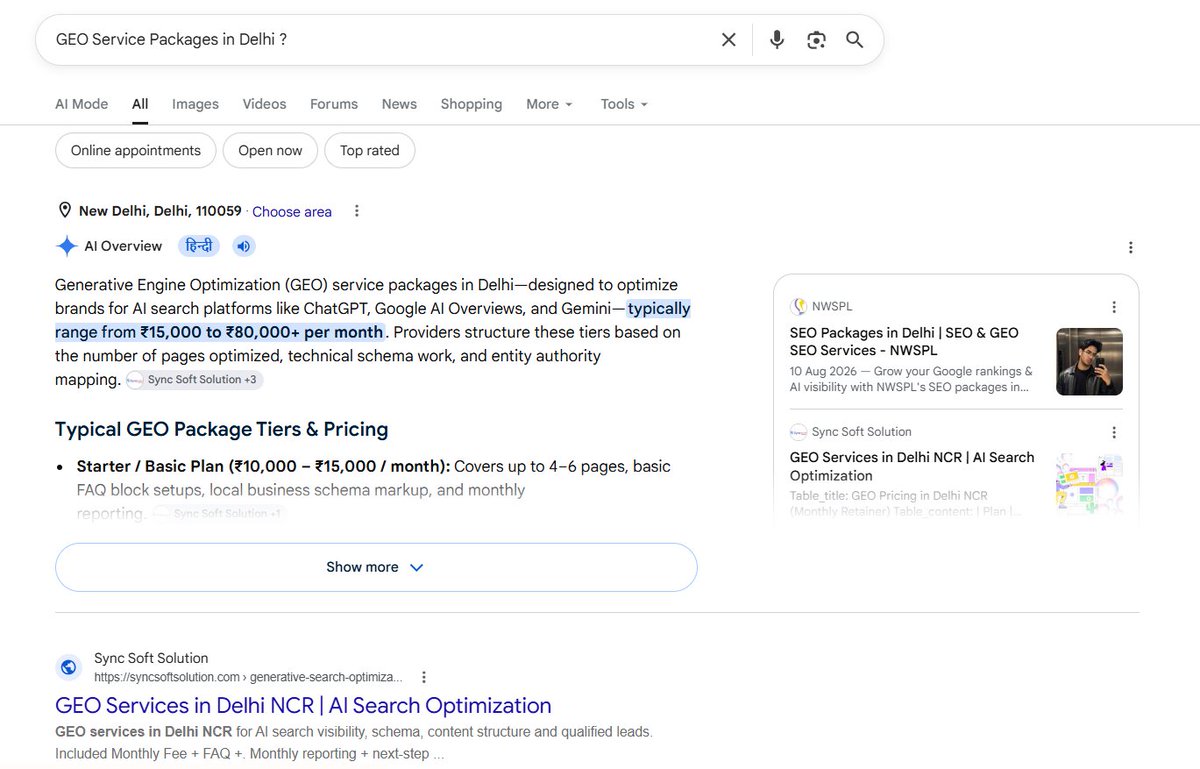Click syncsoftsolution.com URL breadcrumb
Viewport: 1200px width, 769px height.
pos(248,677)
